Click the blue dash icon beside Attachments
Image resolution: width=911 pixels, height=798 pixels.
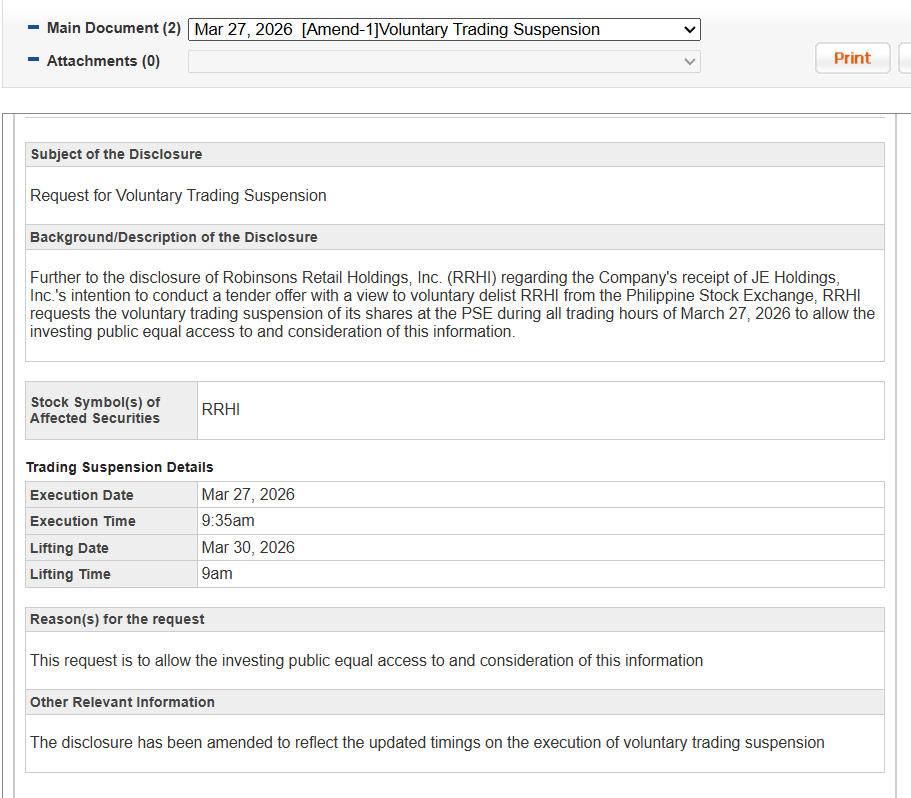point(33,61)
